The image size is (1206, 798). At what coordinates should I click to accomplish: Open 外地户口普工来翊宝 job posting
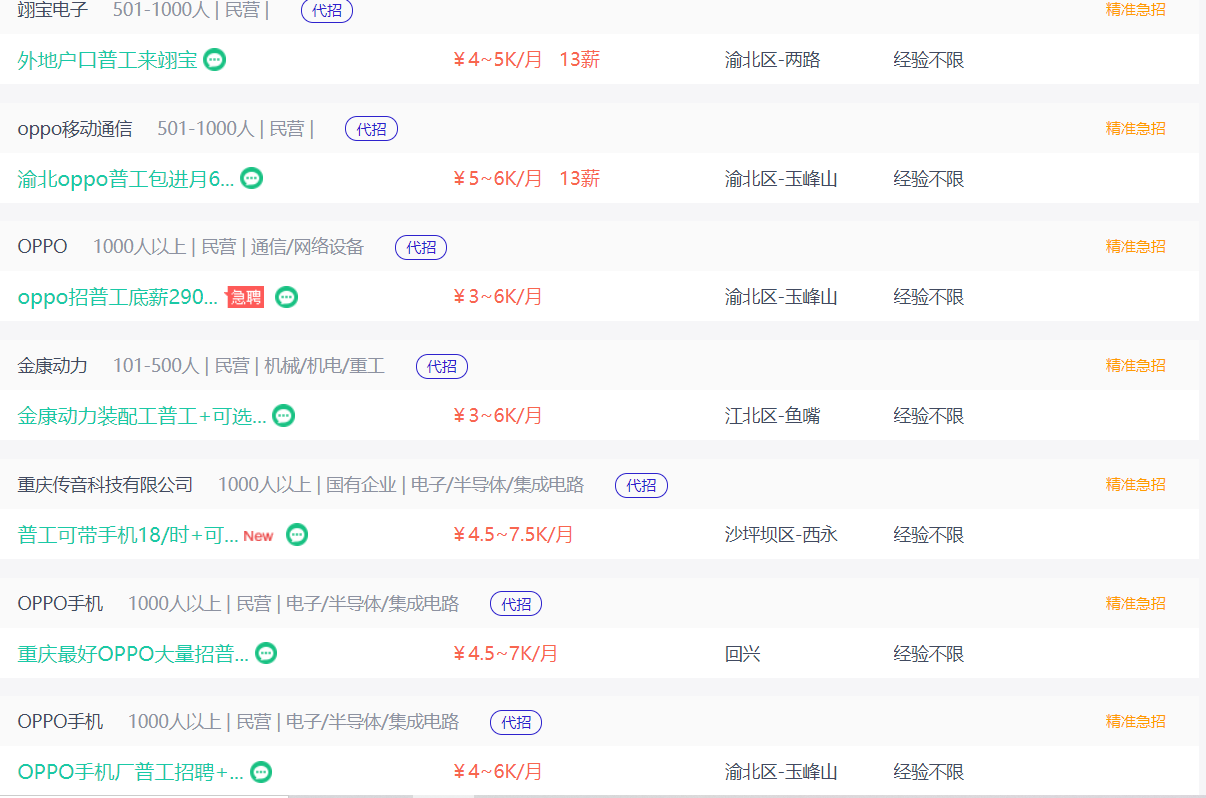(x=108, y=59)
